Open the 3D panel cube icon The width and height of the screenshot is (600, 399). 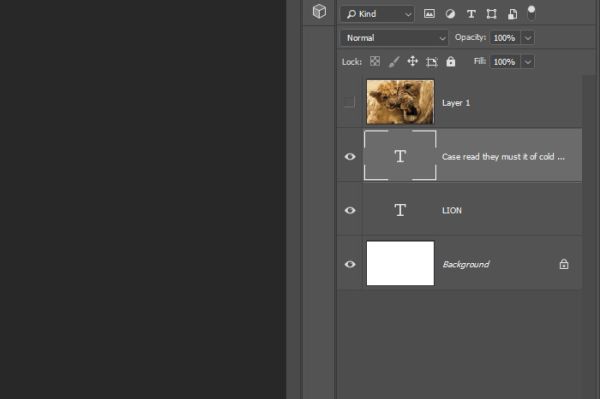click(x=319, y=11)
